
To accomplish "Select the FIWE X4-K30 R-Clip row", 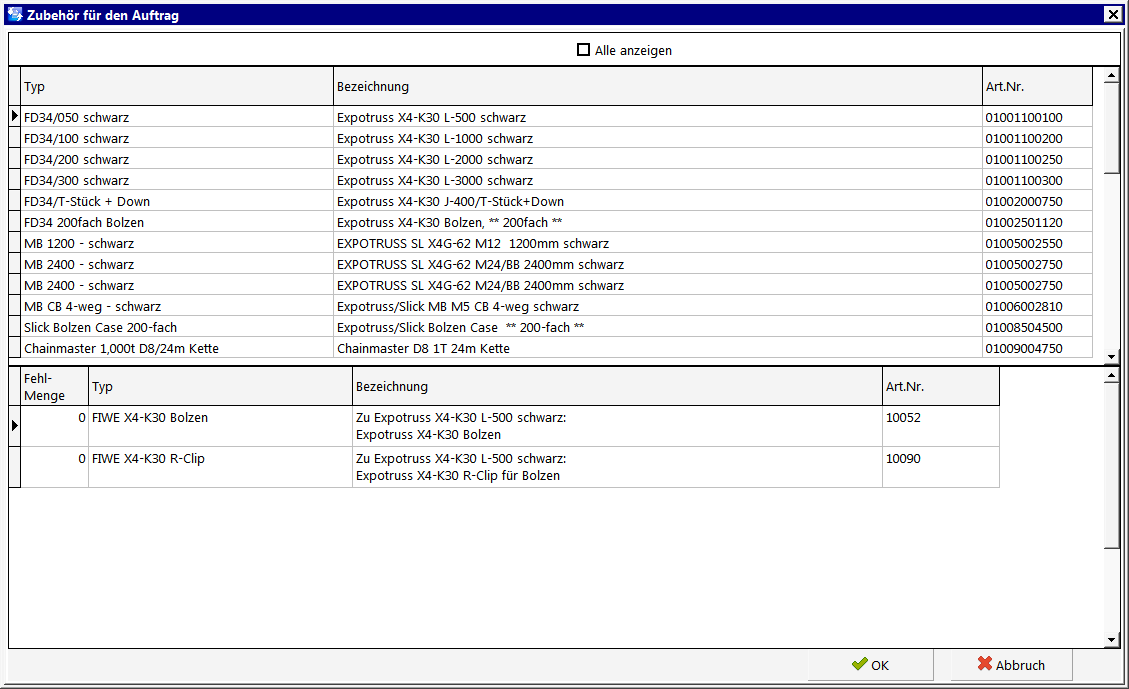I will pos(510,467).
